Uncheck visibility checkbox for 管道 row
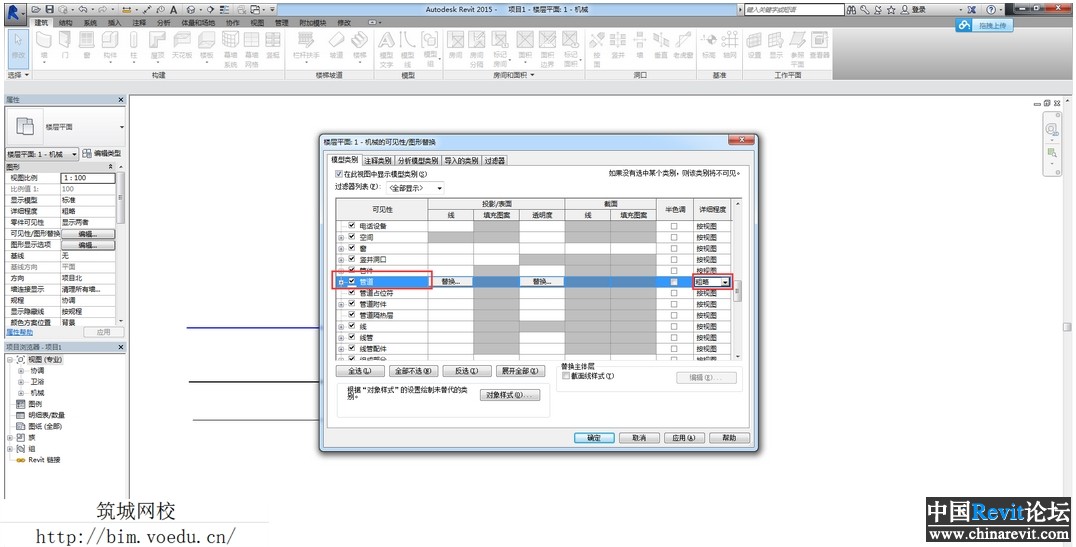The width and height of the screenshot is (1076, 547). point(352,281)
